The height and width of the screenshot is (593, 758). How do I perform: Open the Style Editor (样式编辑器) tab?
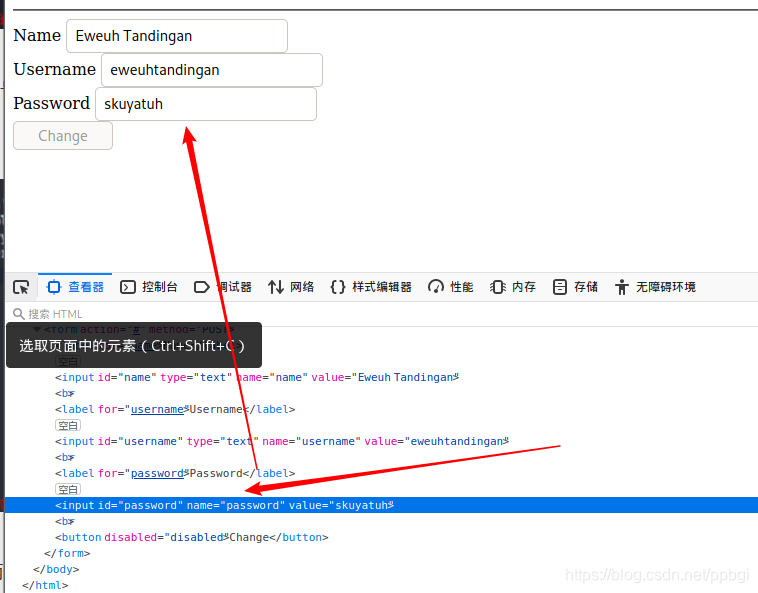(x=371, y=287)
